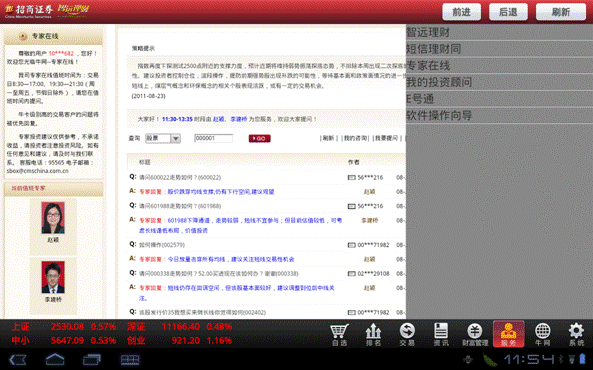The image size is (593, 370).
Task: Click the 11:54 clock in status bar
Action: pyautogui.click(x=529, y=359)
